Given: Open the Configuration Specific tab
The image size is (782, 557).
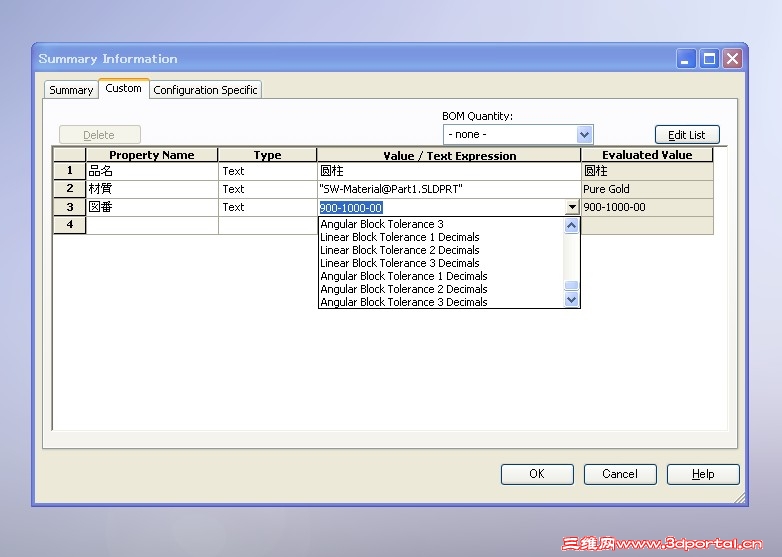Looking at the screenshot, I should pos(205,90).
